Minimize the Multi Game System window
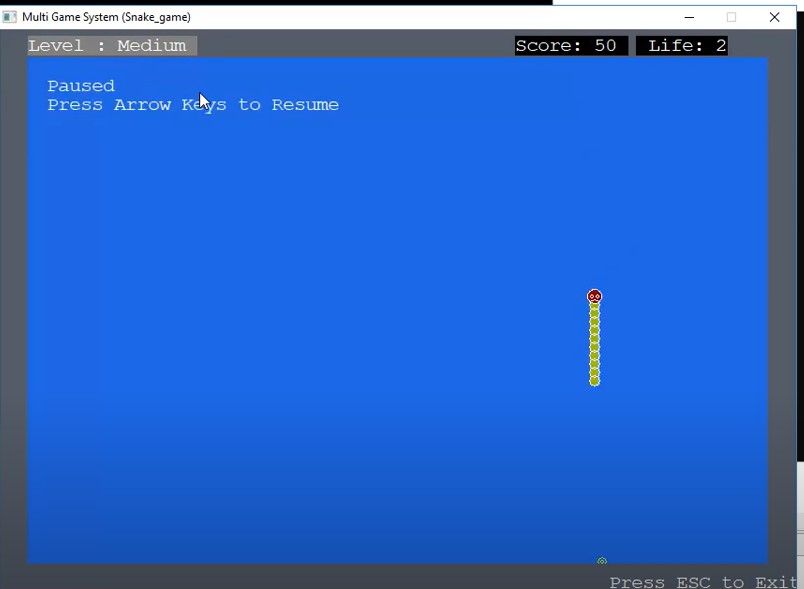The image size is (804, 589). 688,17
